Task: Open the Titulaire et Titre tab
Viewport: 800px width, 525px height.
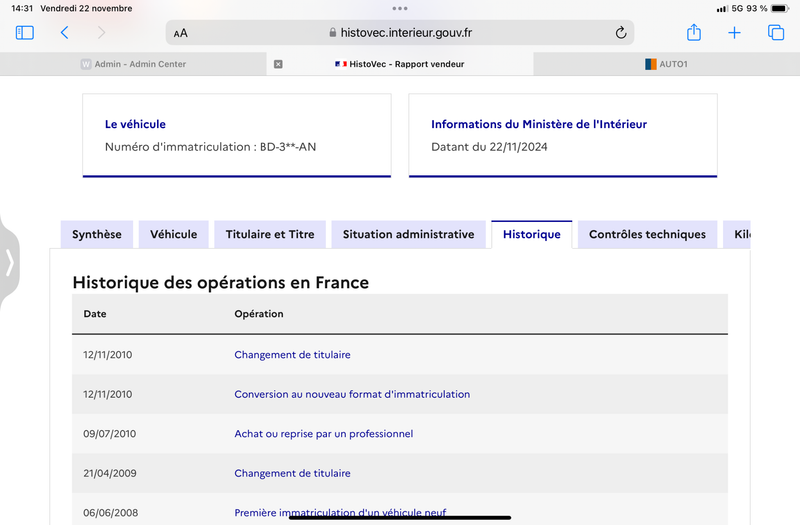Action: click(270, 235)
